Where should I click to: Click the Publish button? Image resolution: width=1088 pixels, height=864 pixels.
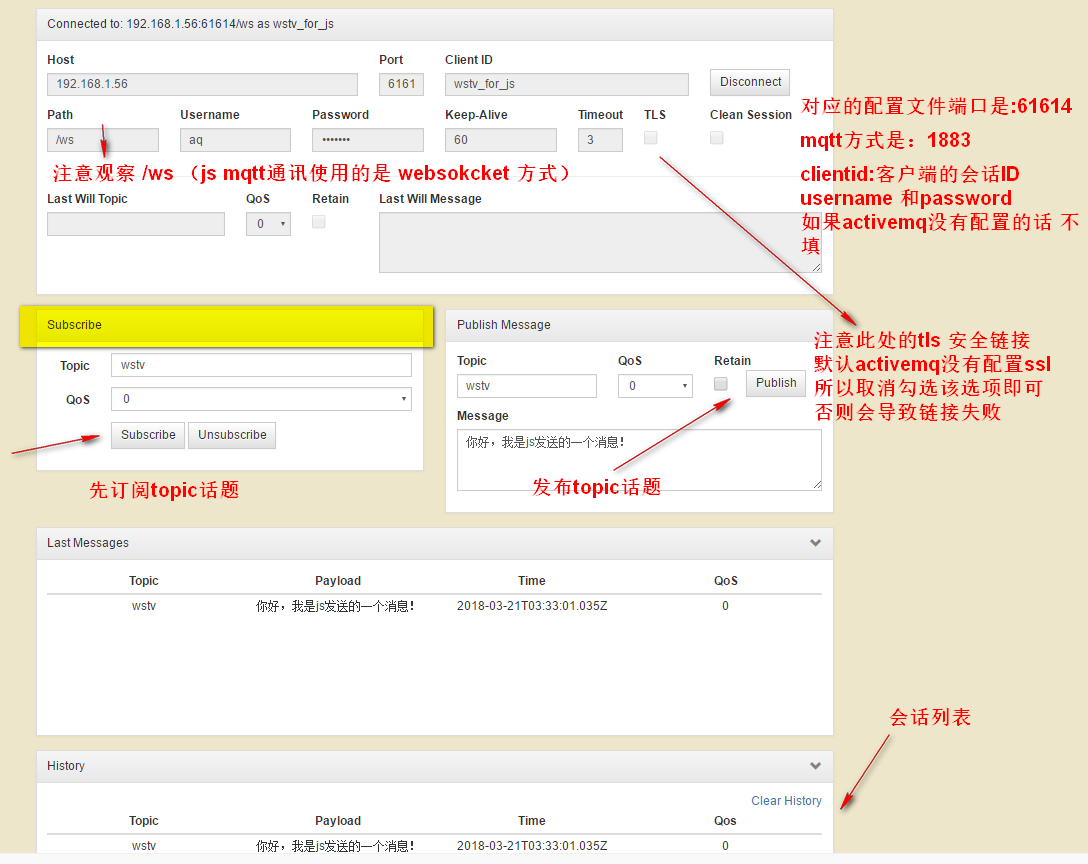point(776,383)
